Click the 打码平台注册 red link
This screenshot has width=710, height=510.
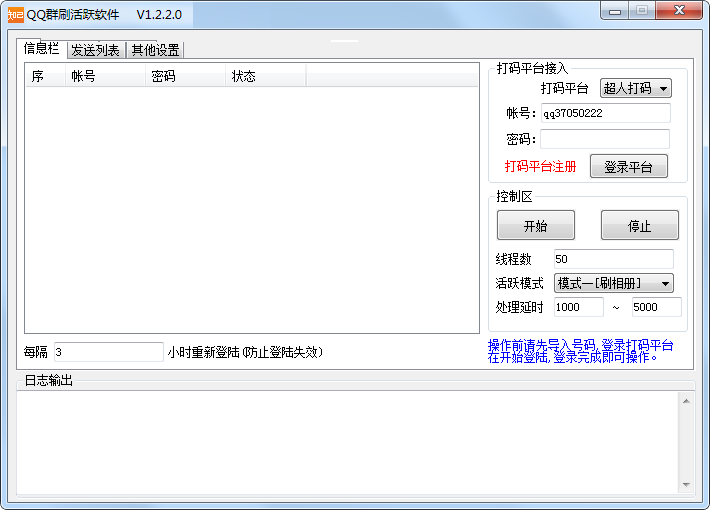coord(540,167)
